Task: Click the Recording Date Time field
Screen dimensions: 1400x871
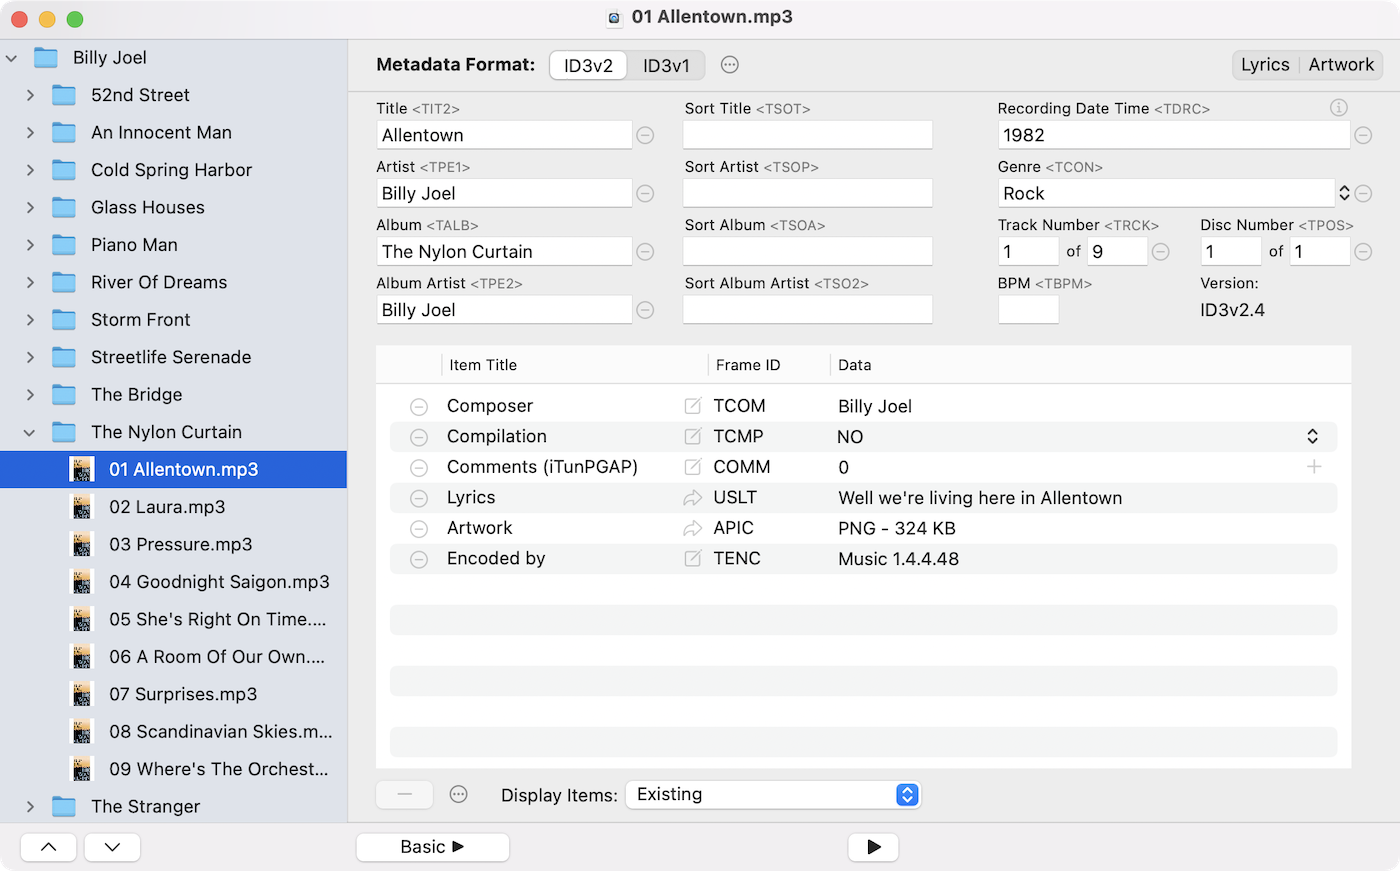Action: pyautogui.click(x=1174, y=135)
